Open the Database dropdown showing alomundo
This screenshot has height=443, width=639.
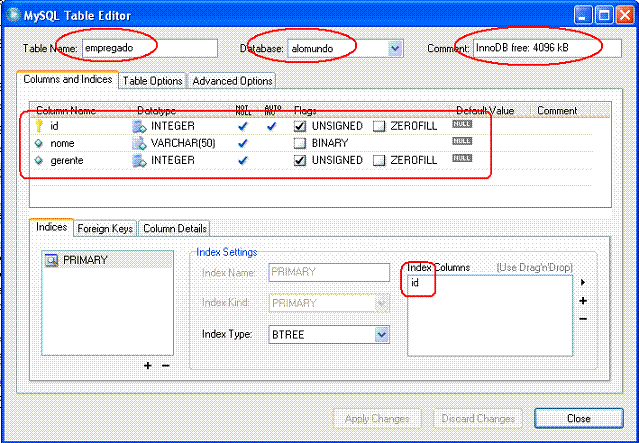tap(394, 48)
